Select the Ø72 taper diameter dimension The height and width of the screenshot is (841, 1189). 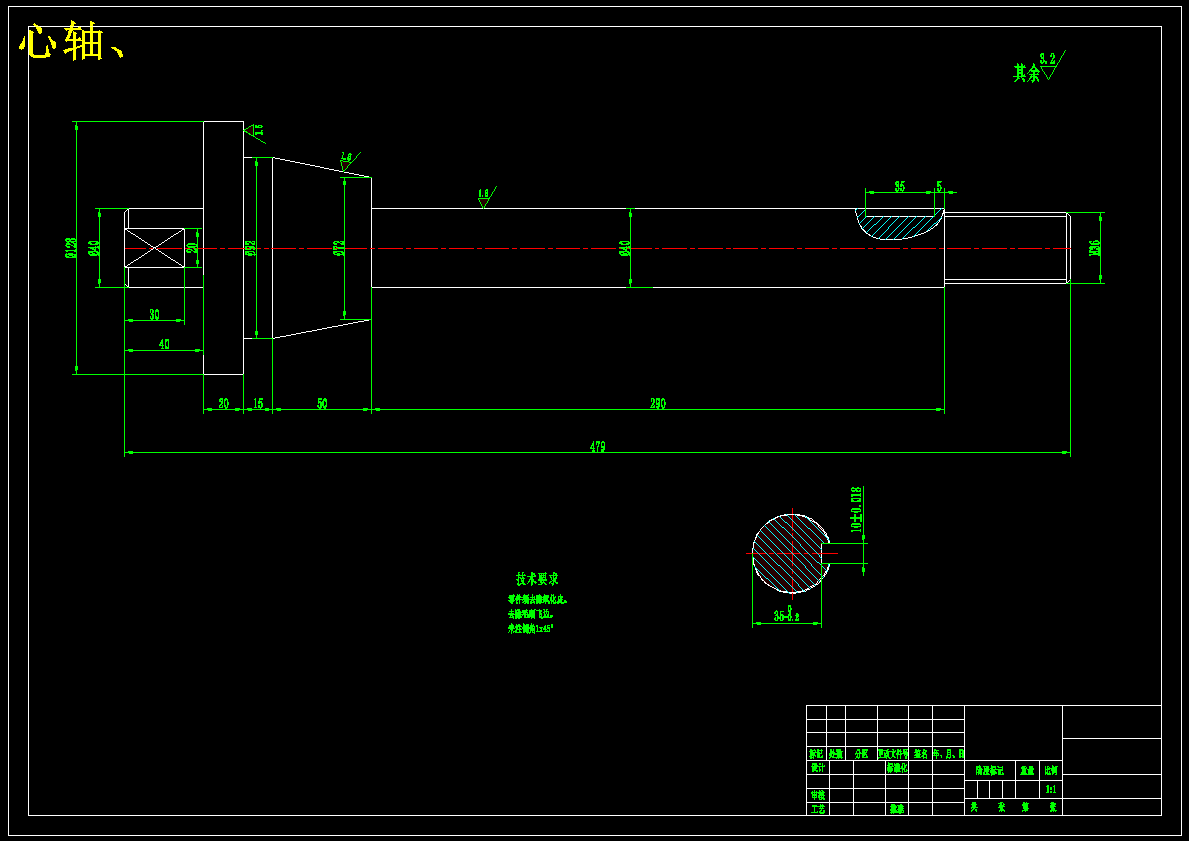click(x=339, y=248)
